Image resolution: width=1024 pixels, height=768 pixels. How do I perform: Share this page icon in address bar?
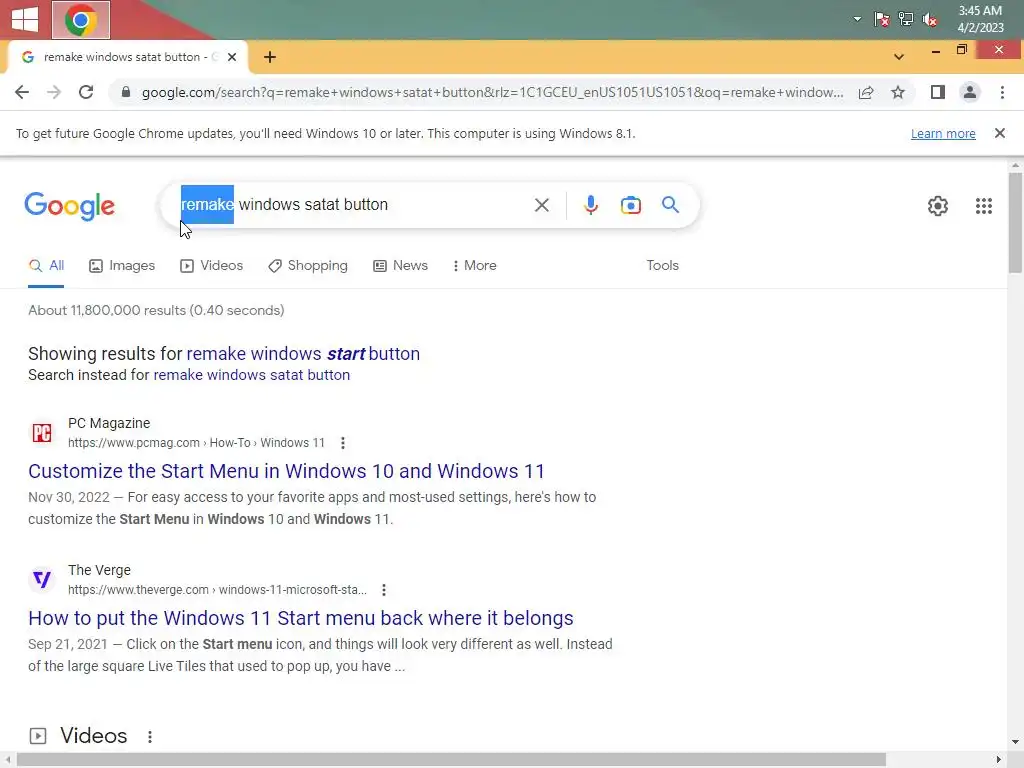click(x=866, y=92)
